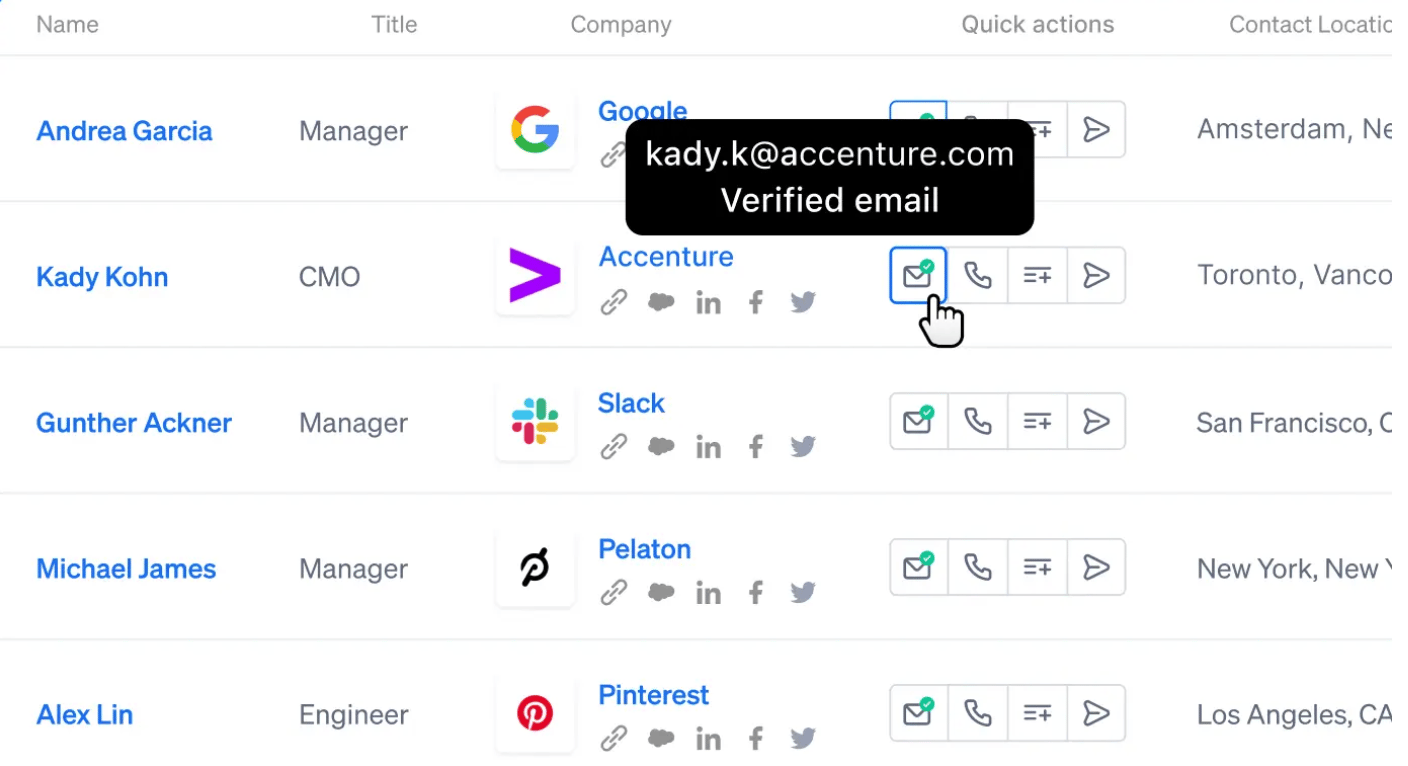
Task: Open the Pinterest company page
Action: tap(653, 695)
